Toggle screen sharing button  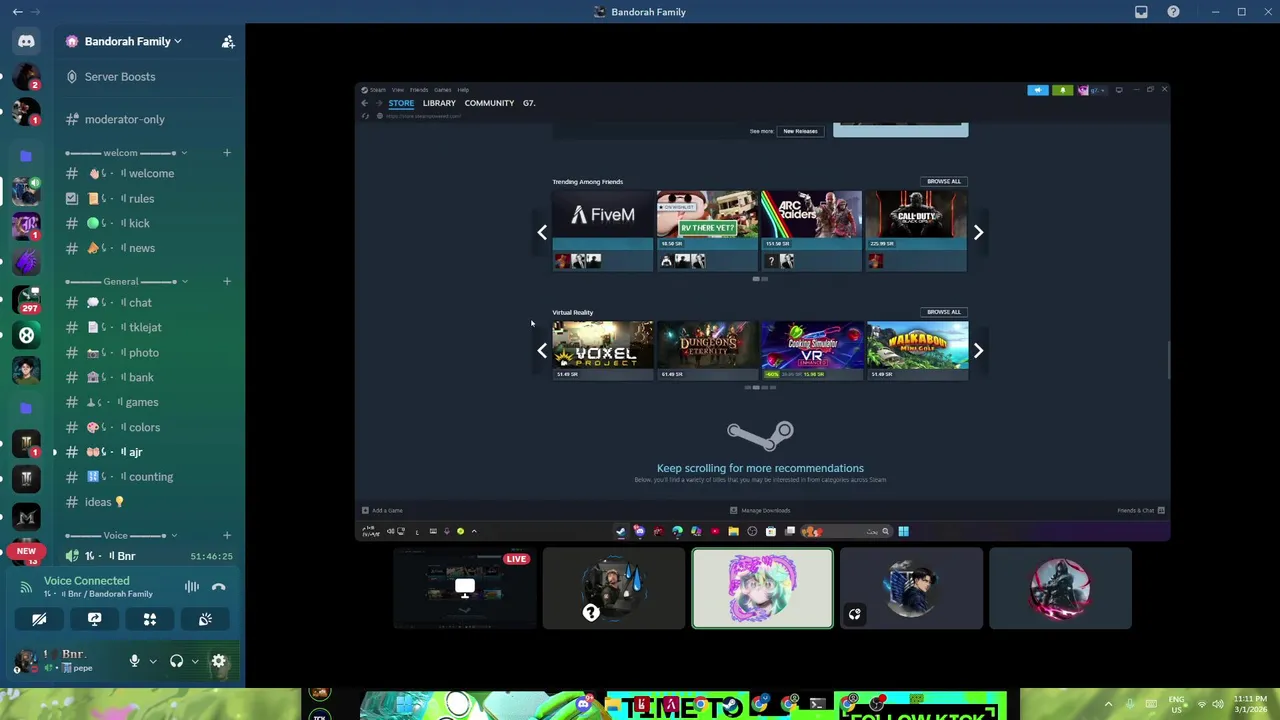(94, 619)
